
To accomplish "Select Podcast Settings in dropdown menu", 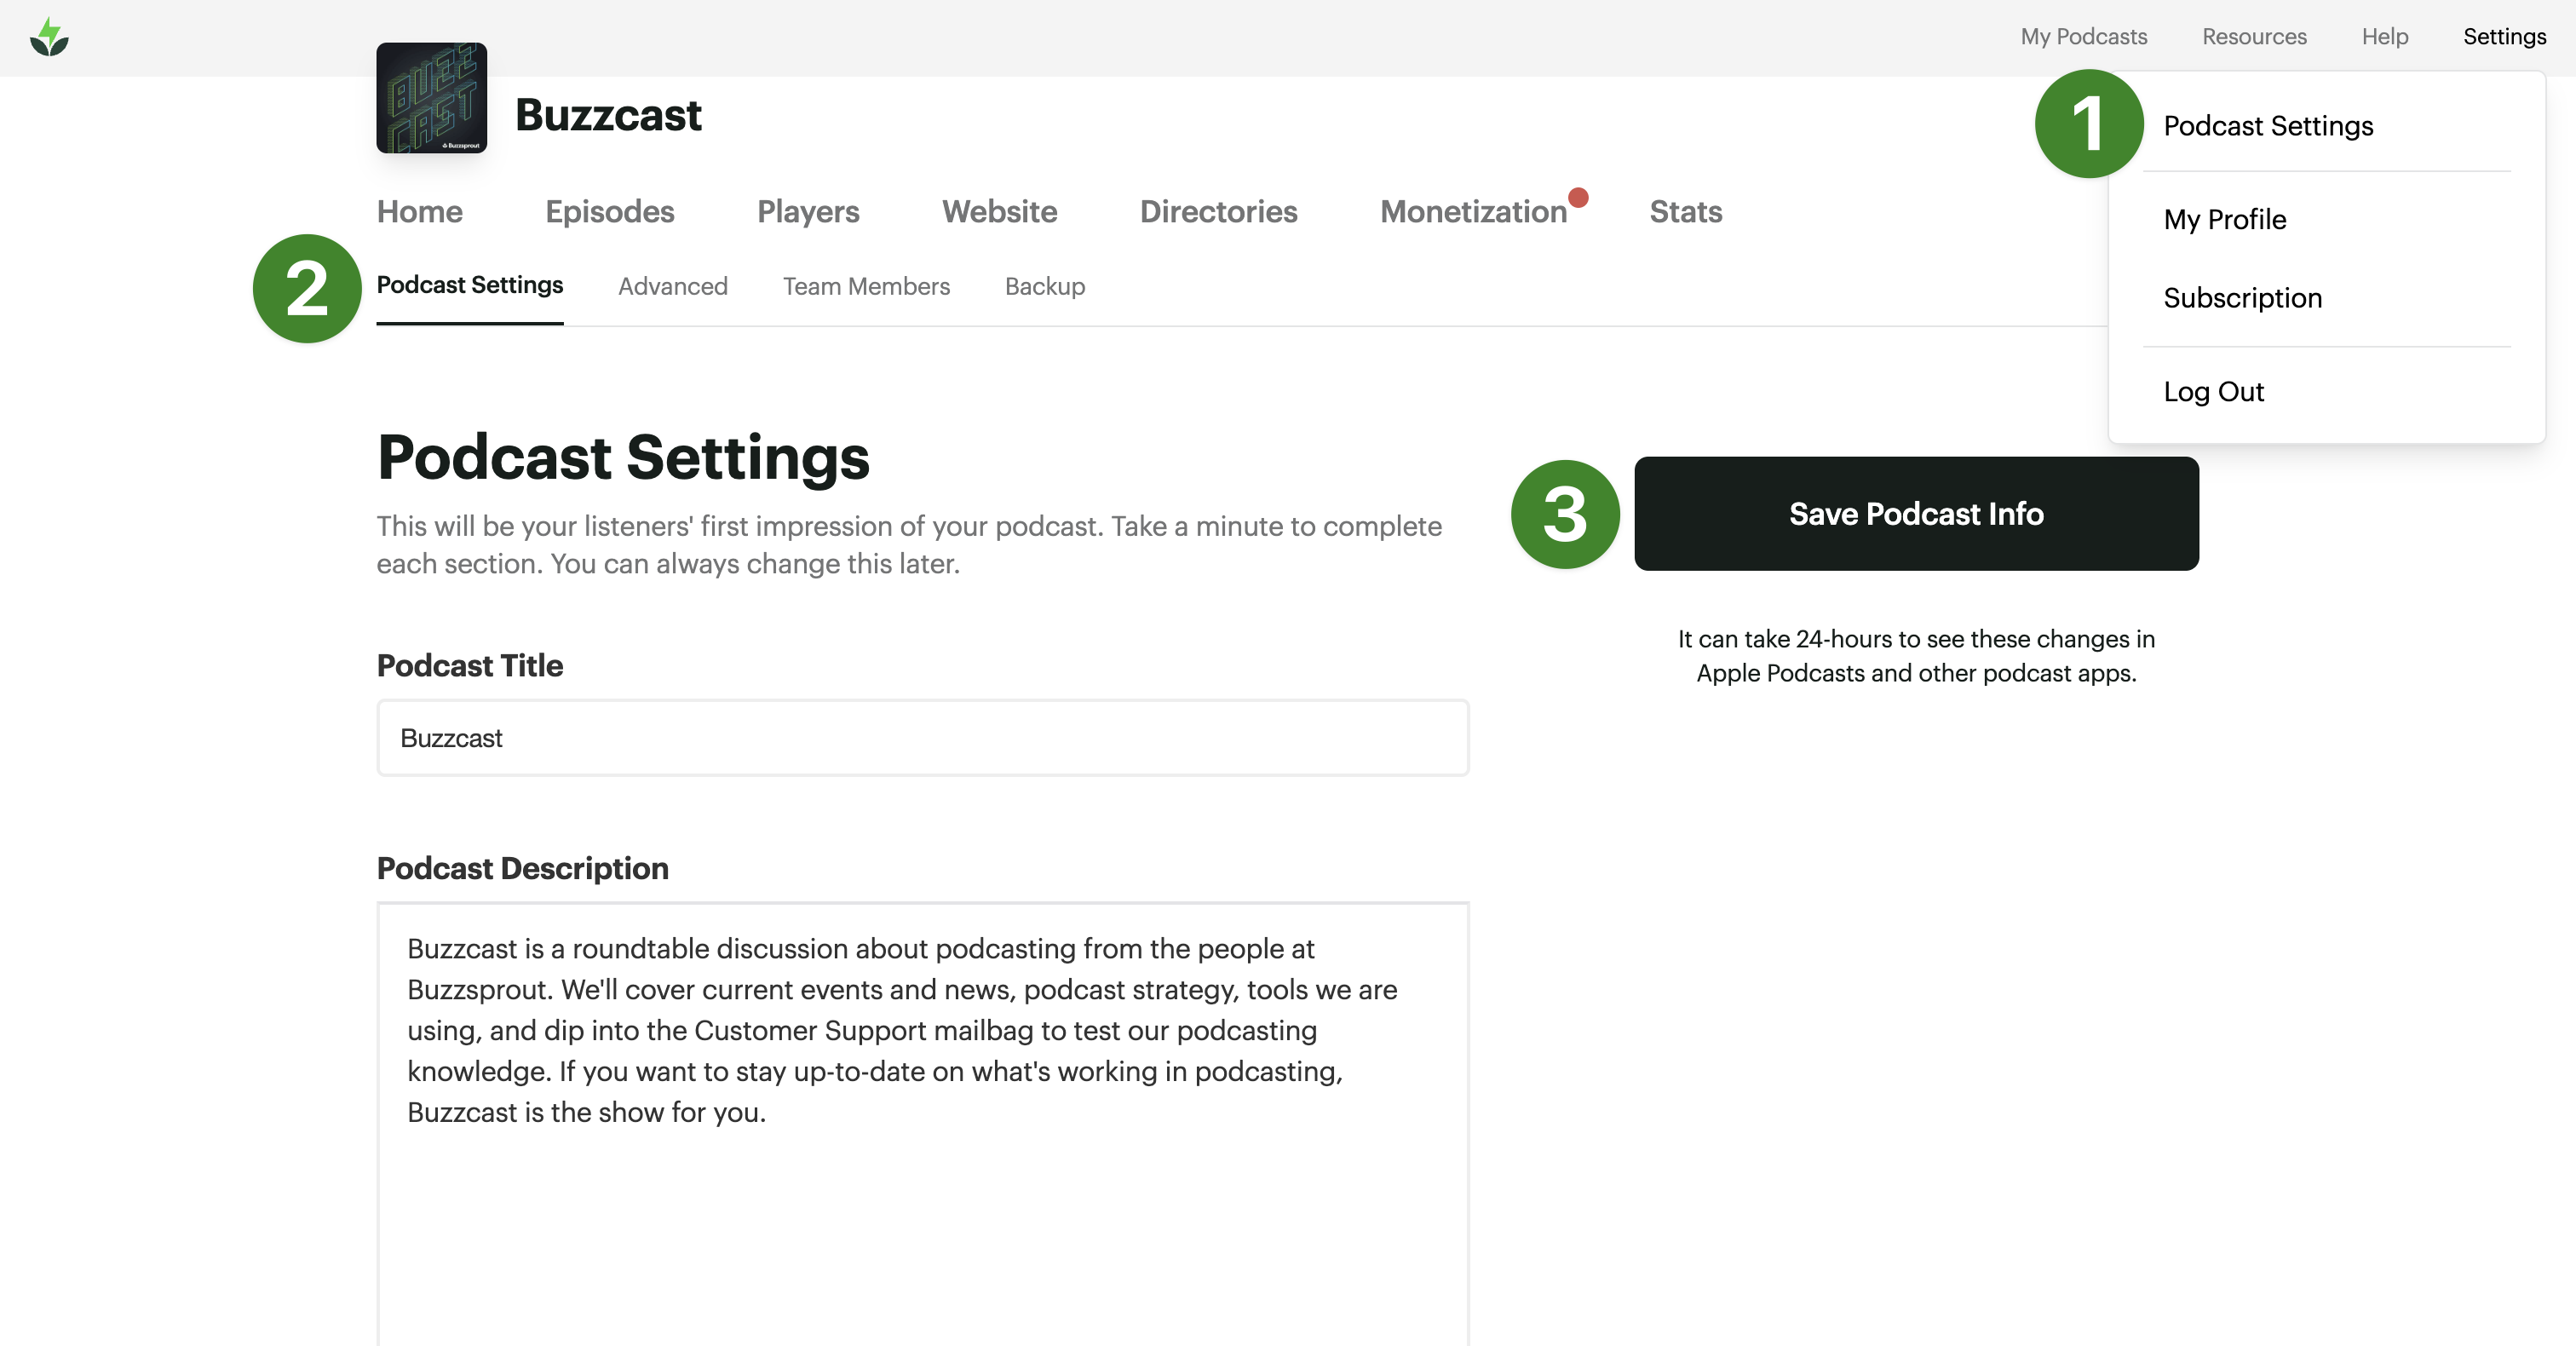I will [2268, 126].
